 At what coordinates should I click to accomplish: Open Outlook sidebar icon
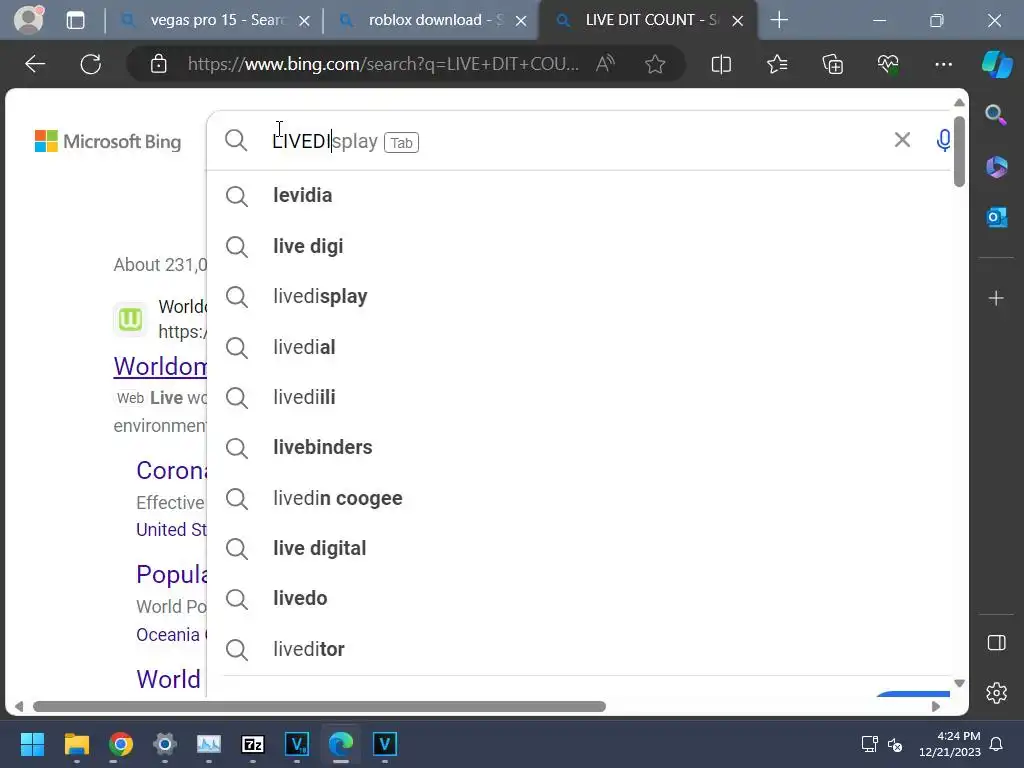click(996, 217)
